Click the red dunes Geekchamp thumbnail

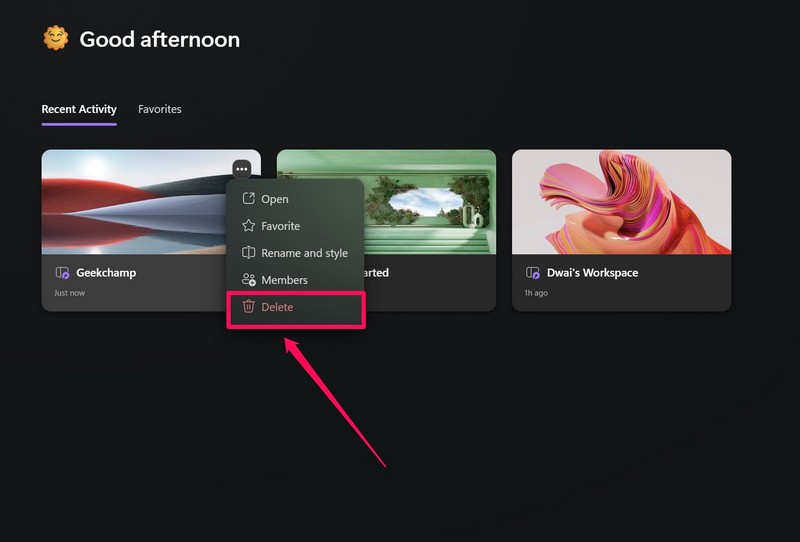coord(130,200)
